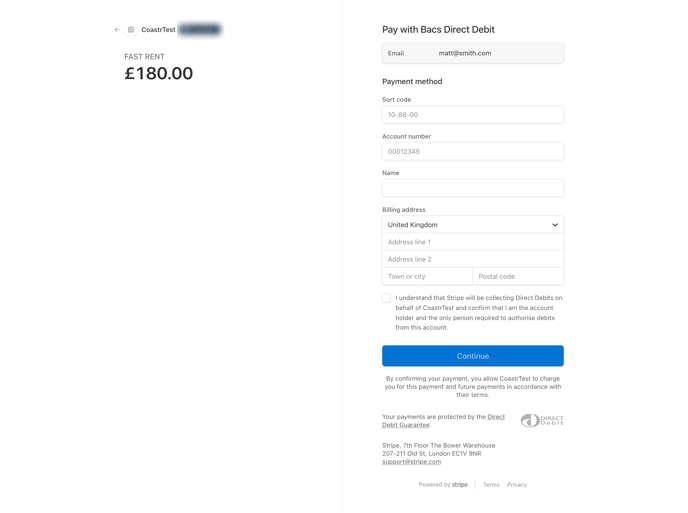Click Address line 1 field
688x513 pixels.
click(x=472, y=242)
